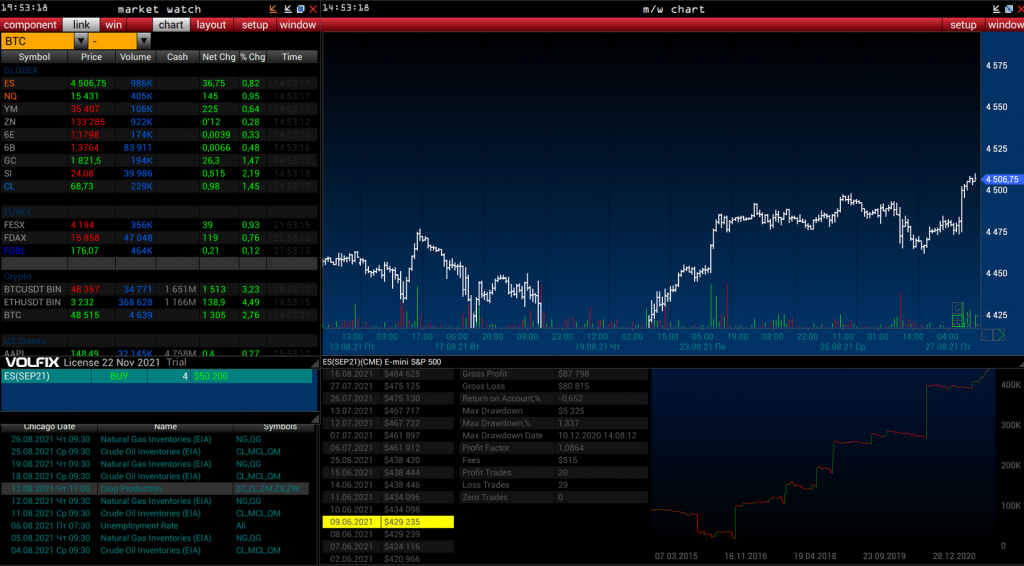Click the G icon on chart
Image resolution: width=1024 pixels, height=566 pixels.
pos(957,308)
